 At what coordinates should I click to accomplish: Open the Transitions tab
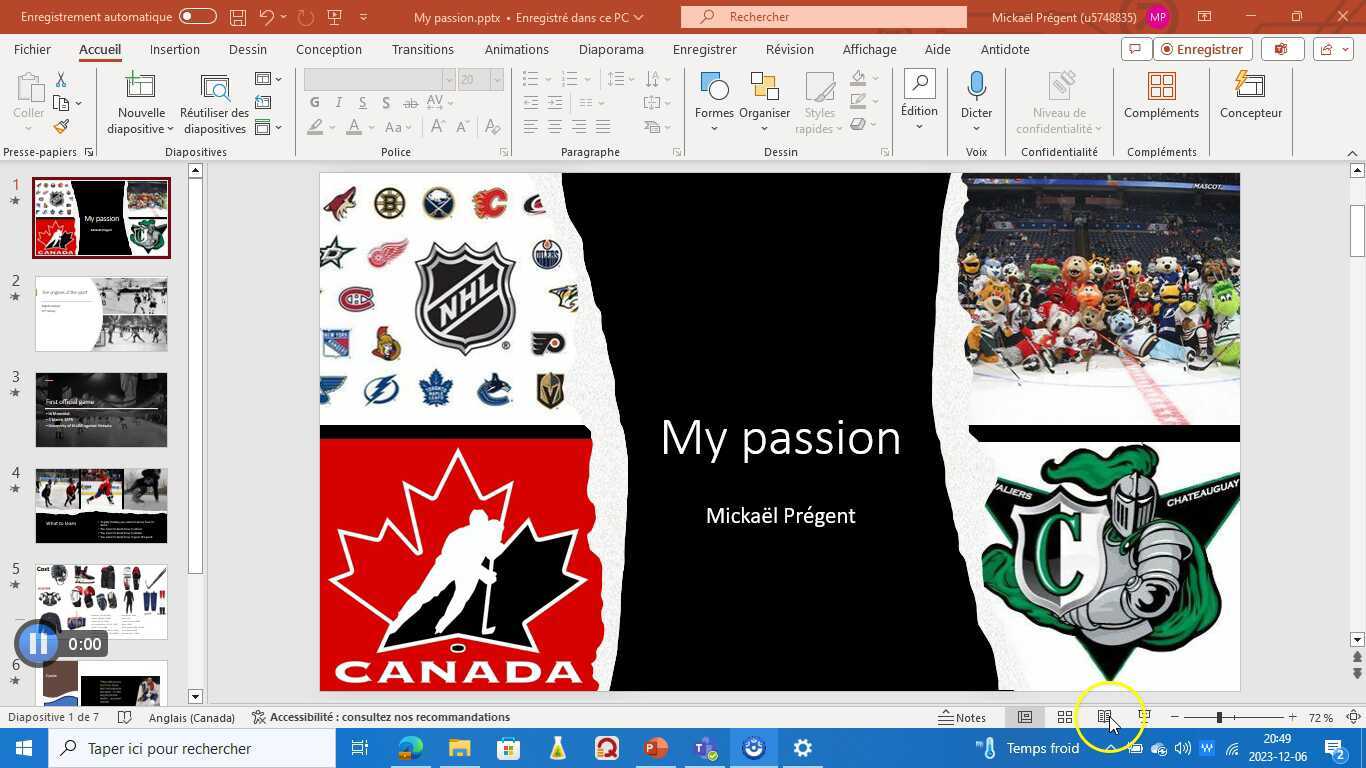(x=422, y=49)
